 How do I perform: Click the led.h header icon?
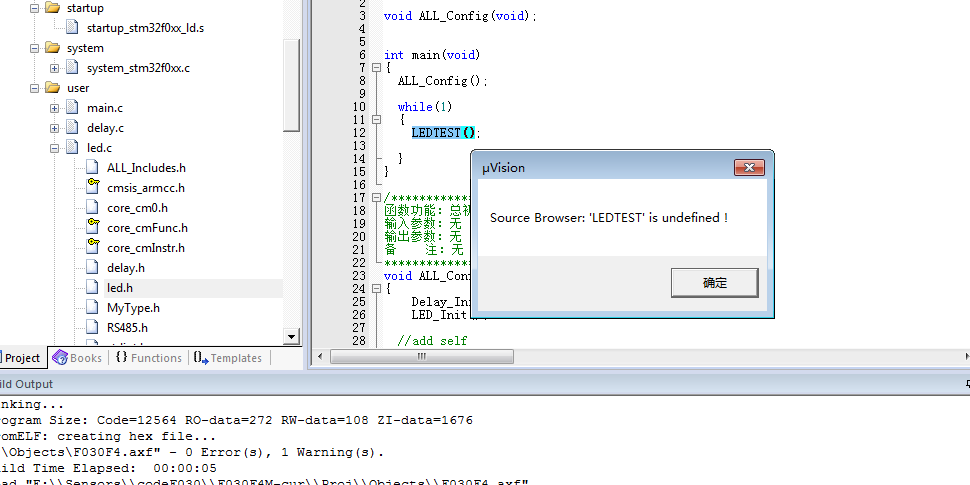pyautogui.click(x=92, y=288)
